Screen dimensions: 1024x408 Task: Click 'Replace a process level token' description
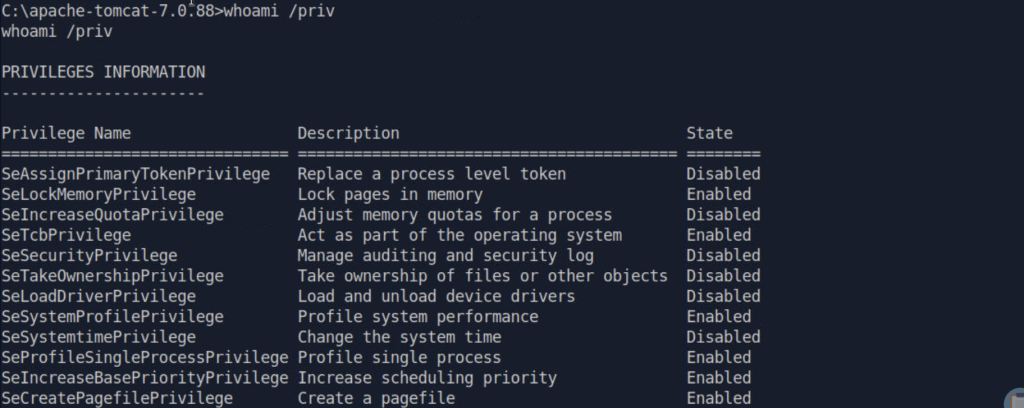click(432, 174)
